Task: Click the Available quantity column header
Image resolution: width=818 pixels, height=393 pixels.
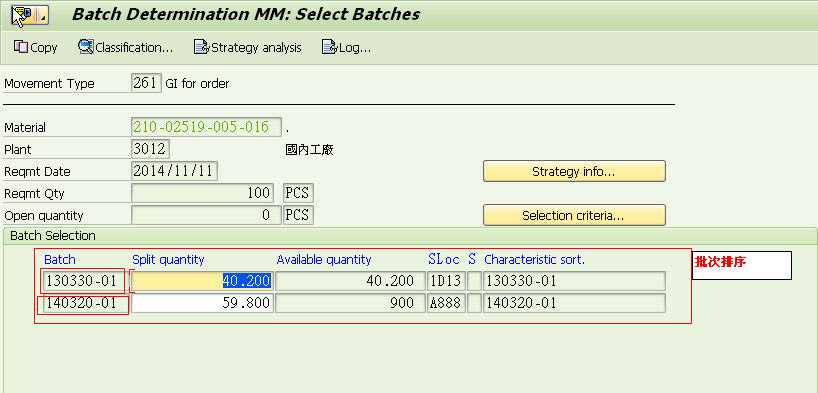Action: click(323, 259)
